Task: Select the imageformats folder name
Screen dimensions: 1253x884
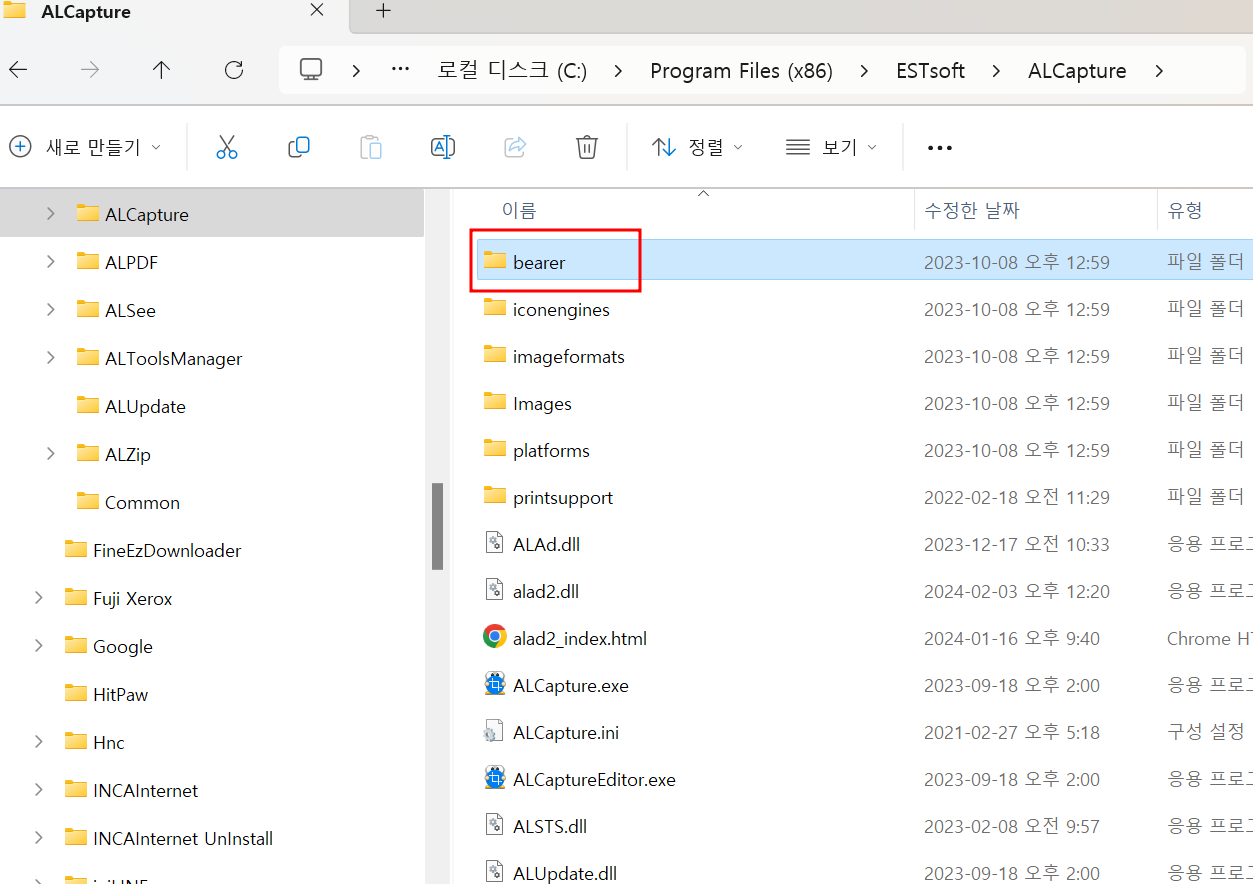Action: 568,356
